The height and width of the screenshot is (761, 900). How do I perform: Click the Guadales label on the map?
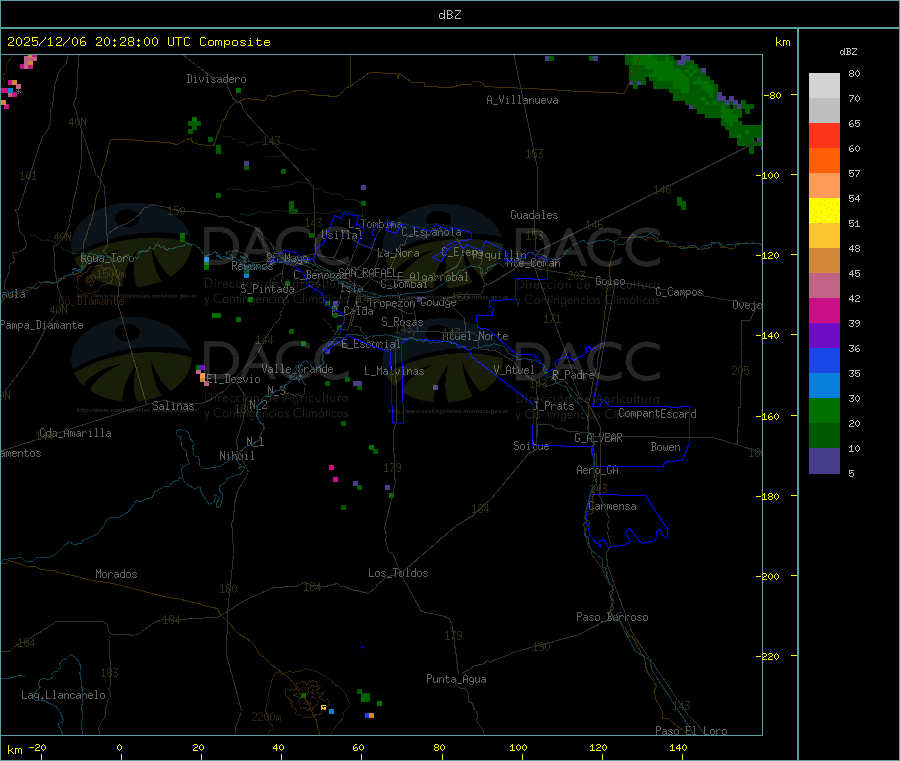tap(534, 215)
